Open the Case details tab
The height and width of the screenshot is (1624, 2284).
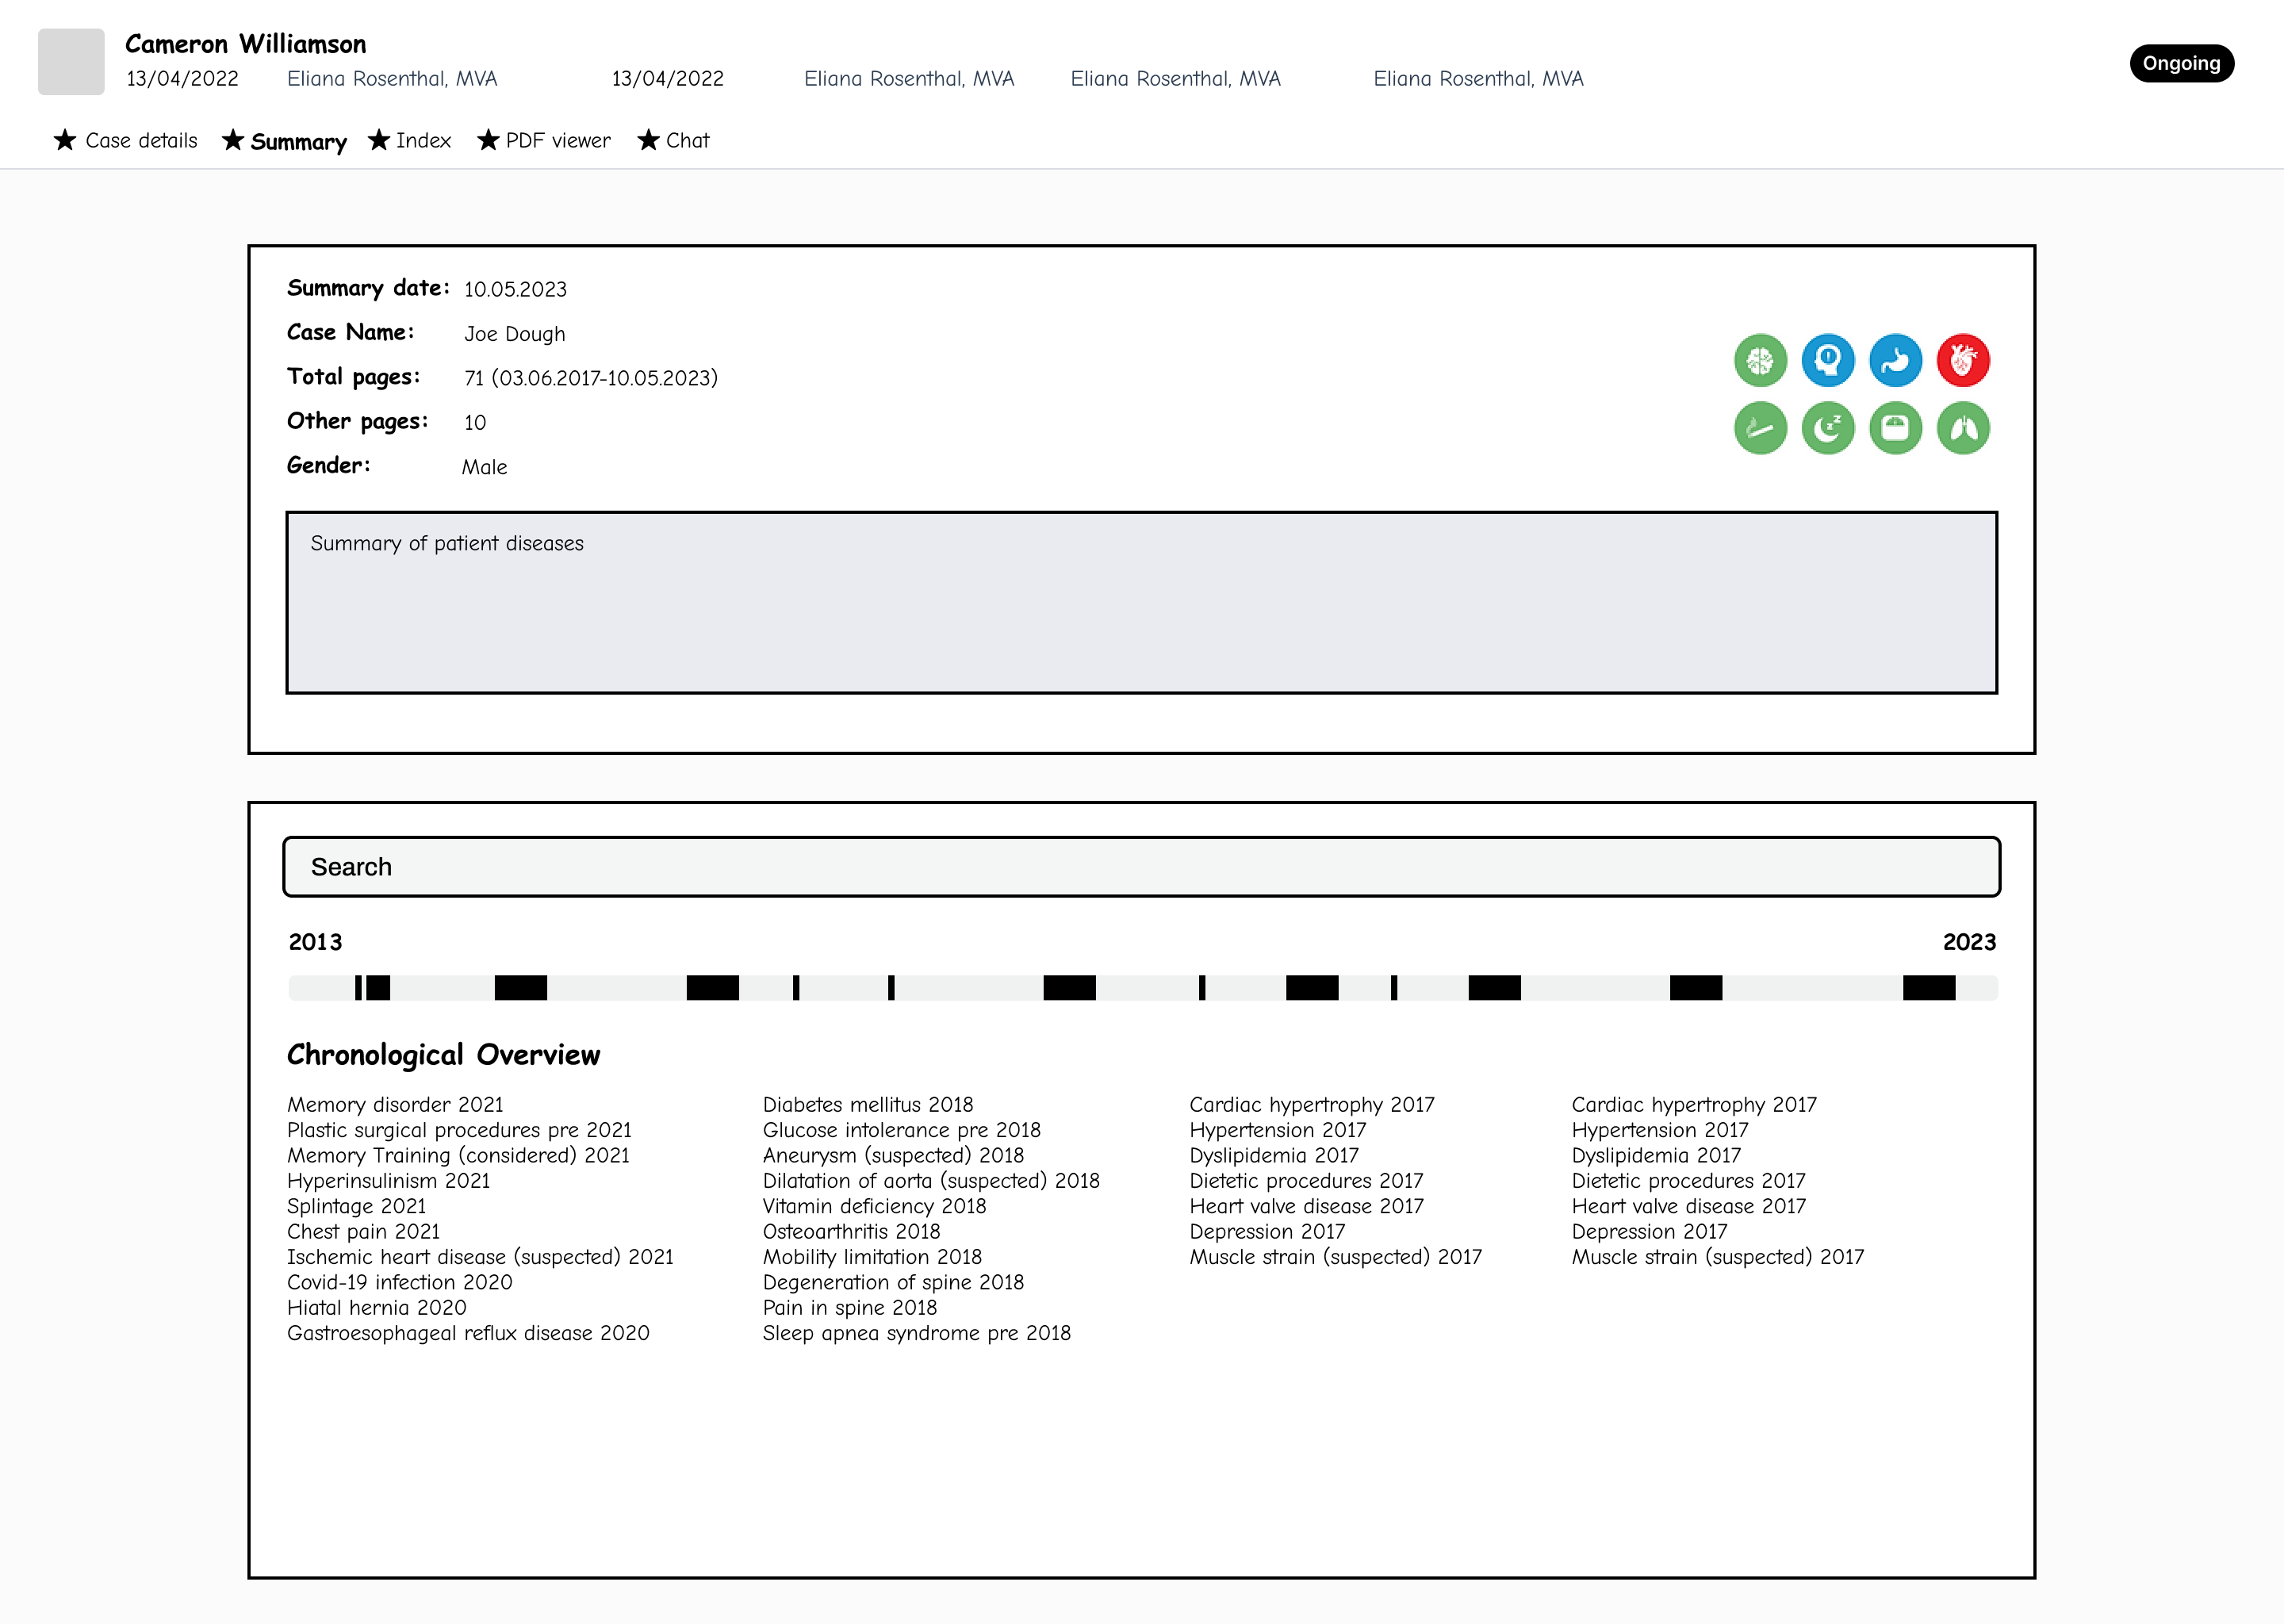126,141
